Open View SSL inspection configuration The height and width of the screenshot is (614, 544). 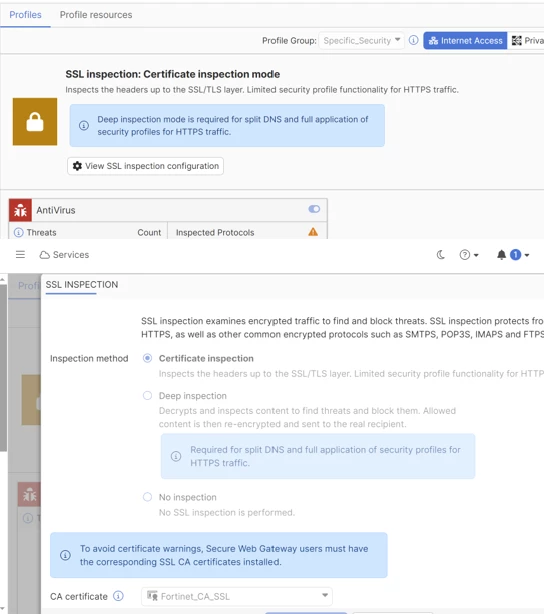pyautogui.click(x=145, y=166)
